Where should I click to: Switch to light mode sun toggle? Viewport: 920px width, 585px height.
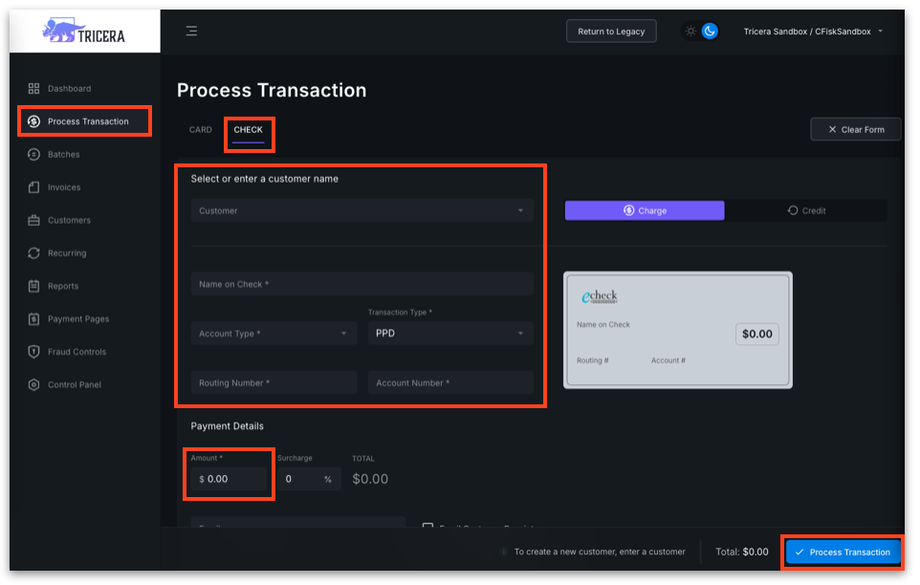pyautogui.click(x=690, y=31)
